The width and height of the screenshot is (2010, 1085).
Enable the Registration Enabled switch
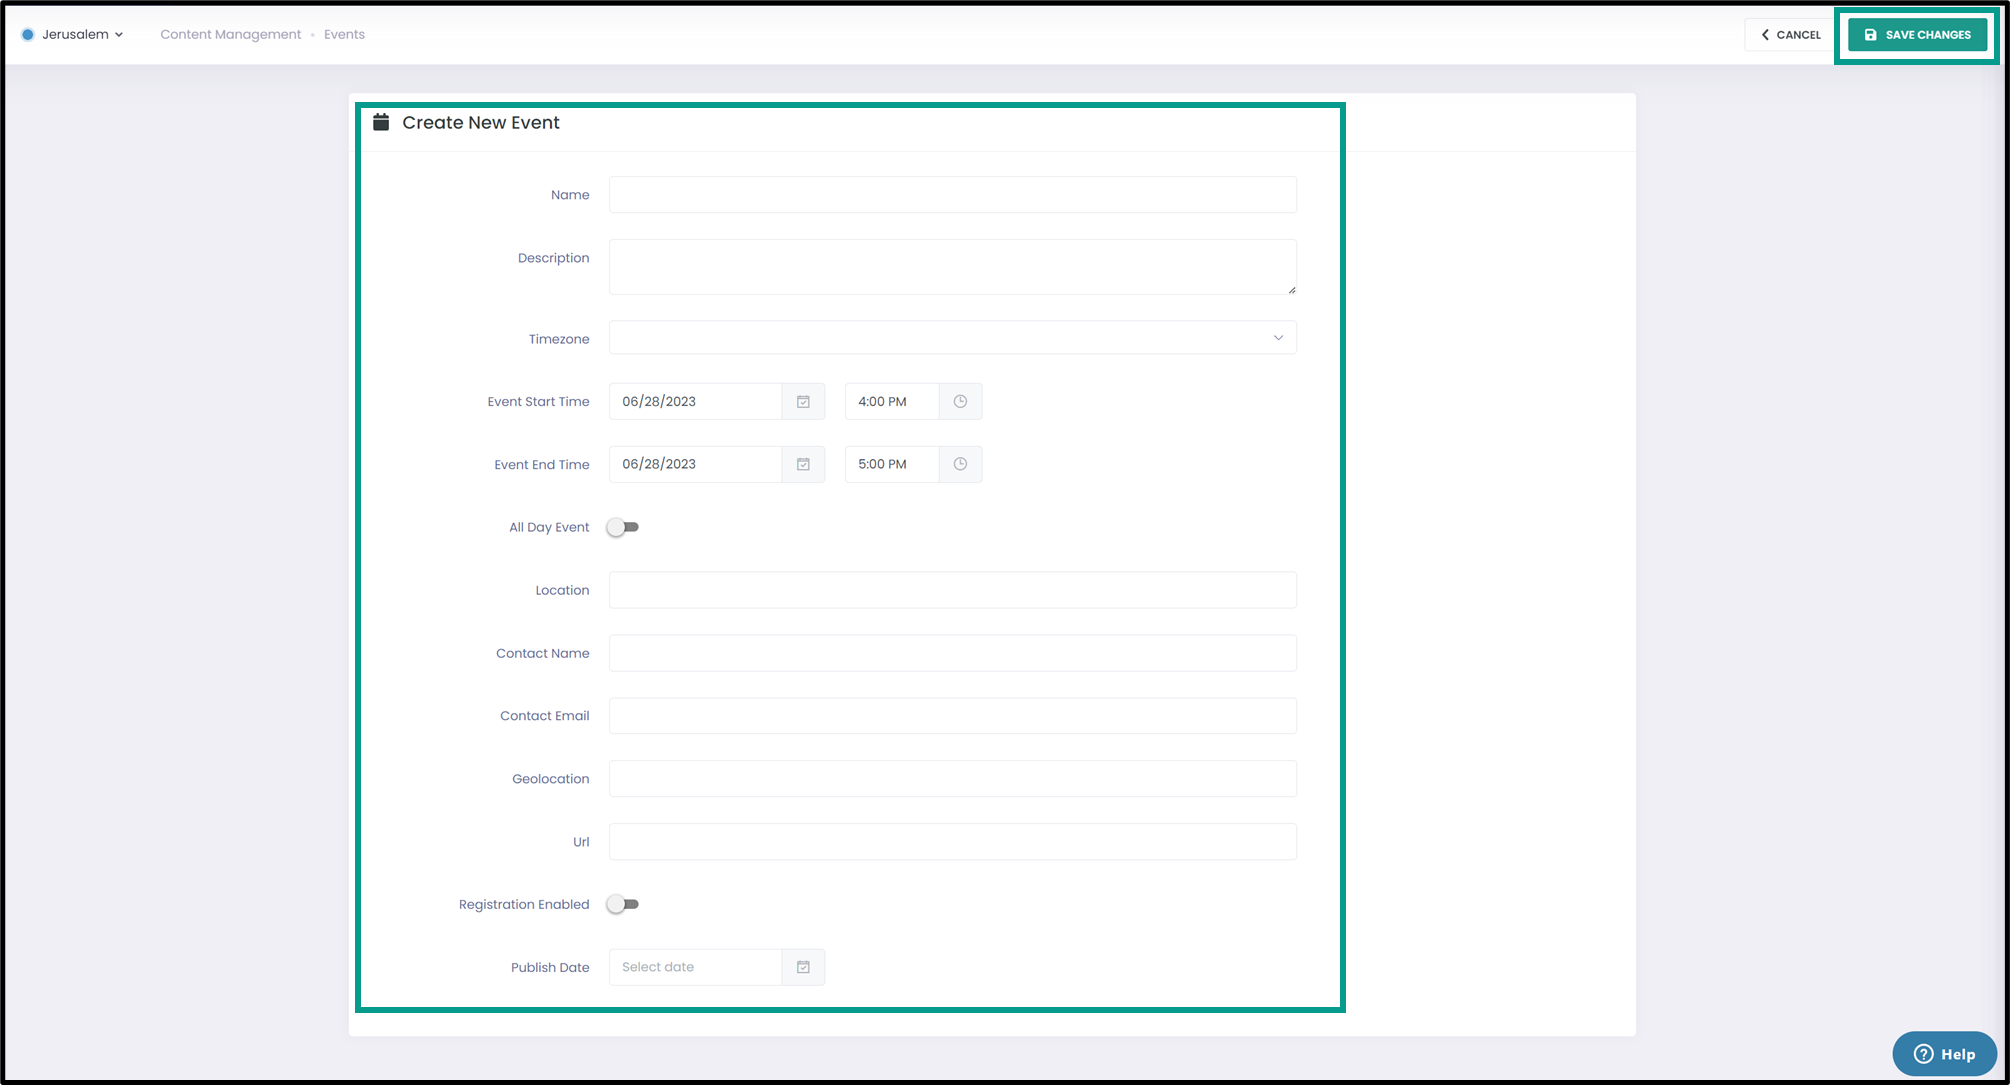623,904
